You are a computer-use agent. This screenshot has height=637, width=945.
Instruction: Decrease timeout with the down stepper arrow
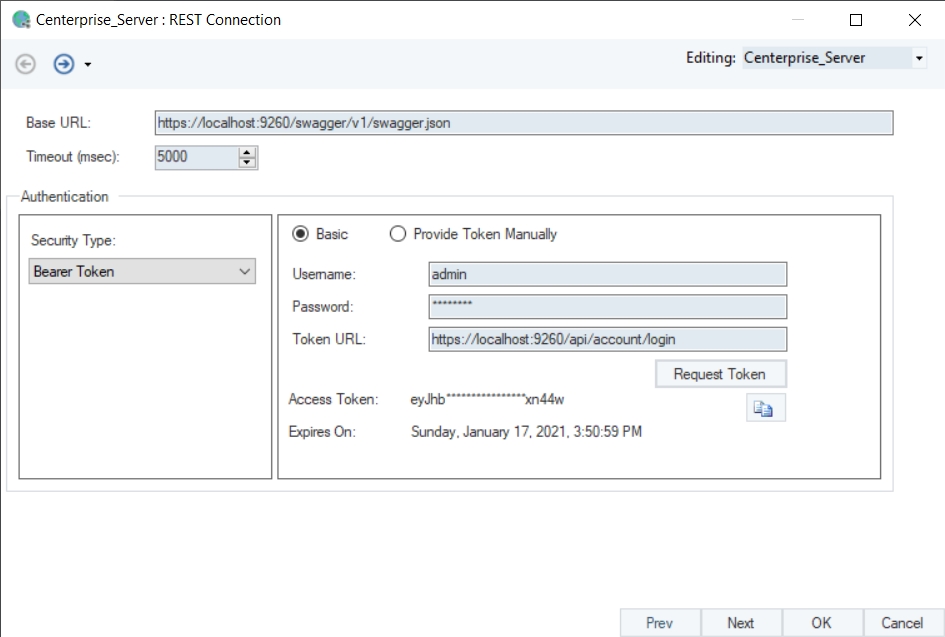(248, 162)
